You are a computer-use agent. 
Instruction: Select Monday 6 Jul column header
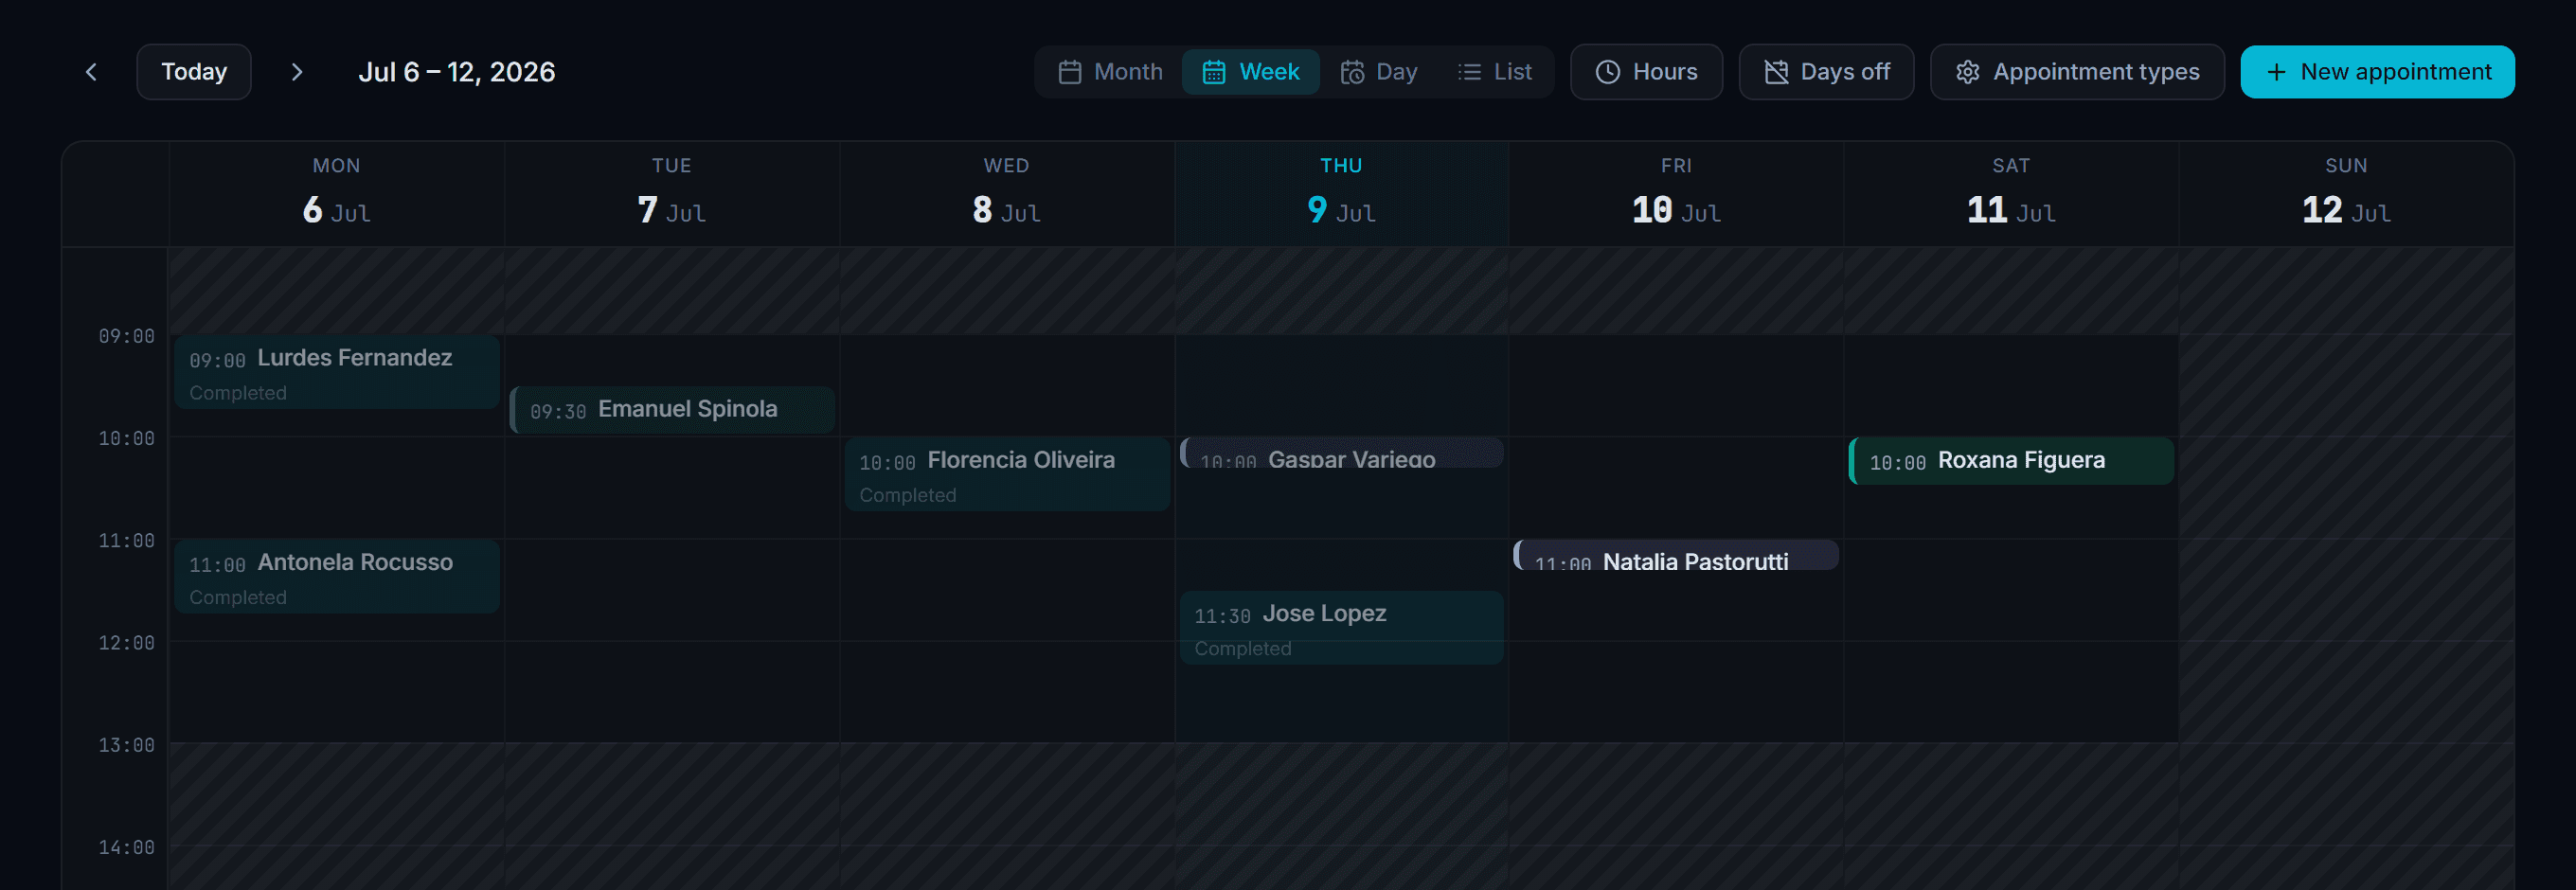[x=337, y=194]
